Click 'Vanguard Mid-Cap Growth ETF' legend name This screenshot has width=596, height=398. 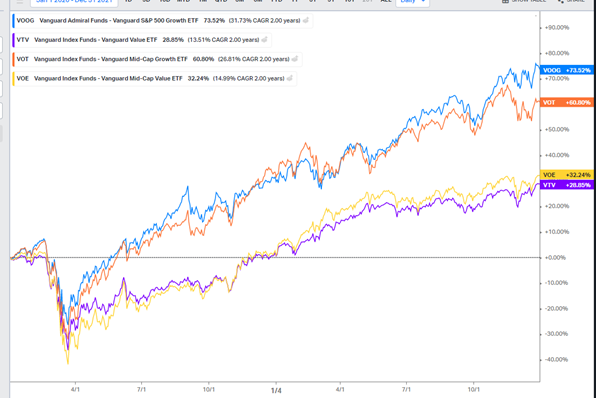(x=145, y=59)
